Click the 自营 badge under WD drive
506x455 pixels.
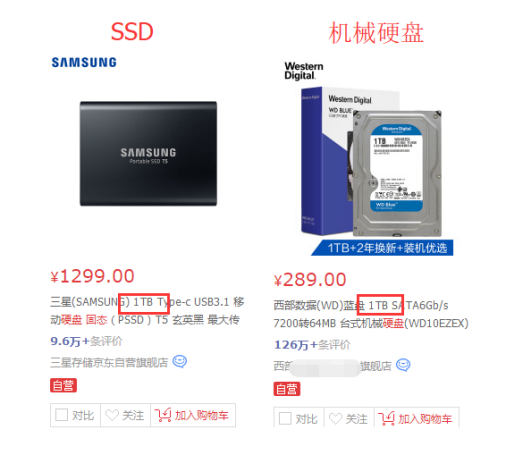tap(287, 389)
